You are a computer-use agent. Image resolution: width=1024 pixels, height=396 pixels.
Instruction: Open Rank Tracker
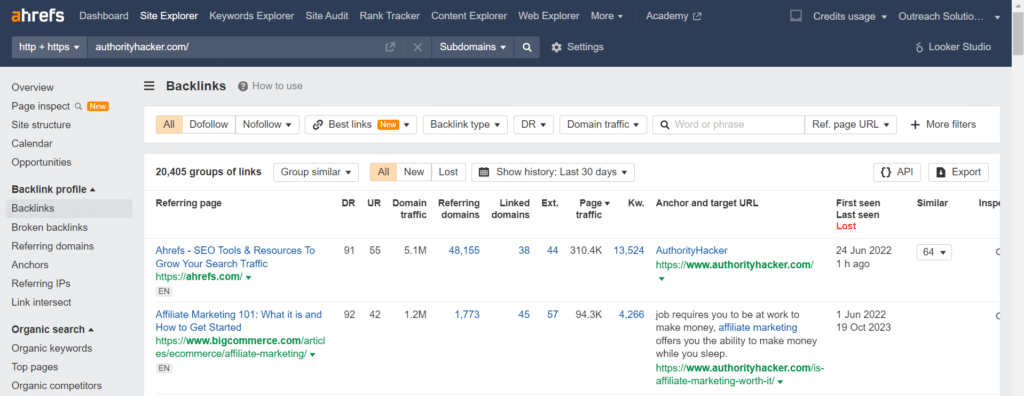(390, 16)
